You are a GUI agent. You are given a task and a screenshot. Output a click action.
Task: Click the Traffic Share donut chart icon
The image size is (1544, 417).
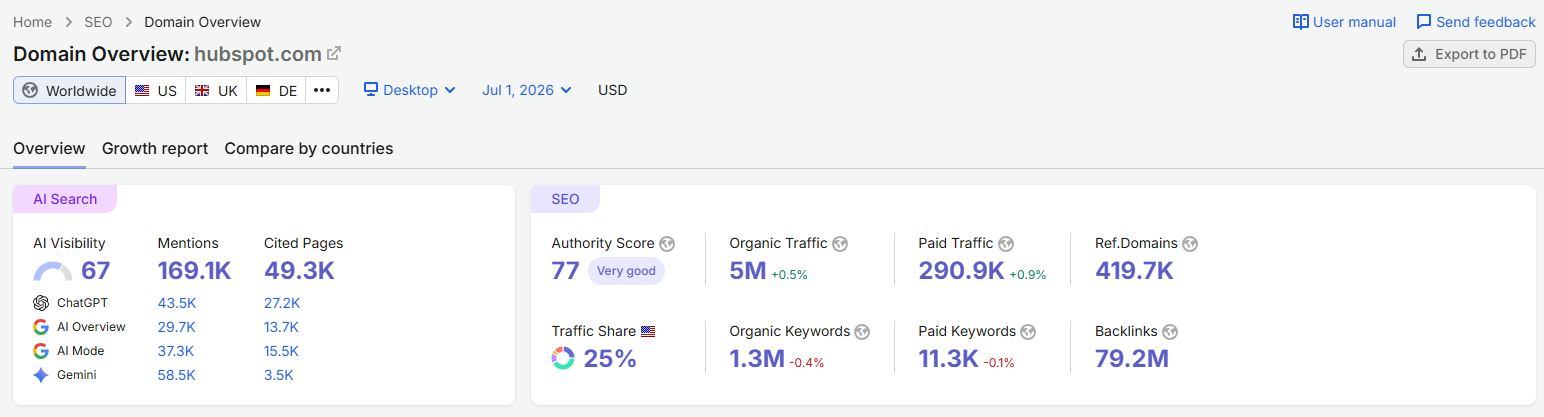563,358
